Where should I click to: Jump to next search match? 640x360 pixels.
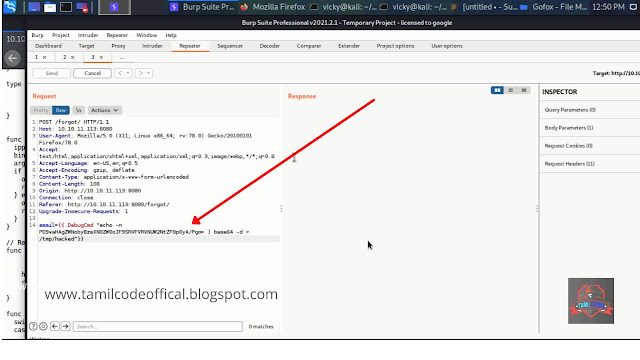[65, 326]
